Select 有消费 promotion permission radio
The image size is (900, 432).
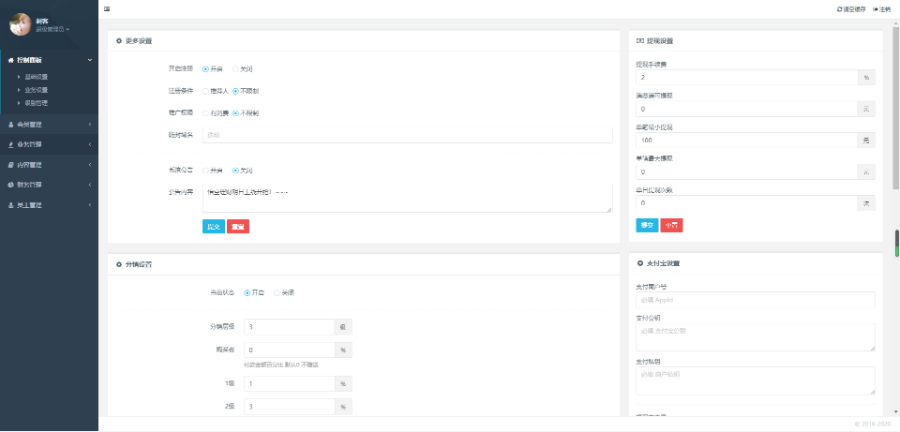[205, 113]
